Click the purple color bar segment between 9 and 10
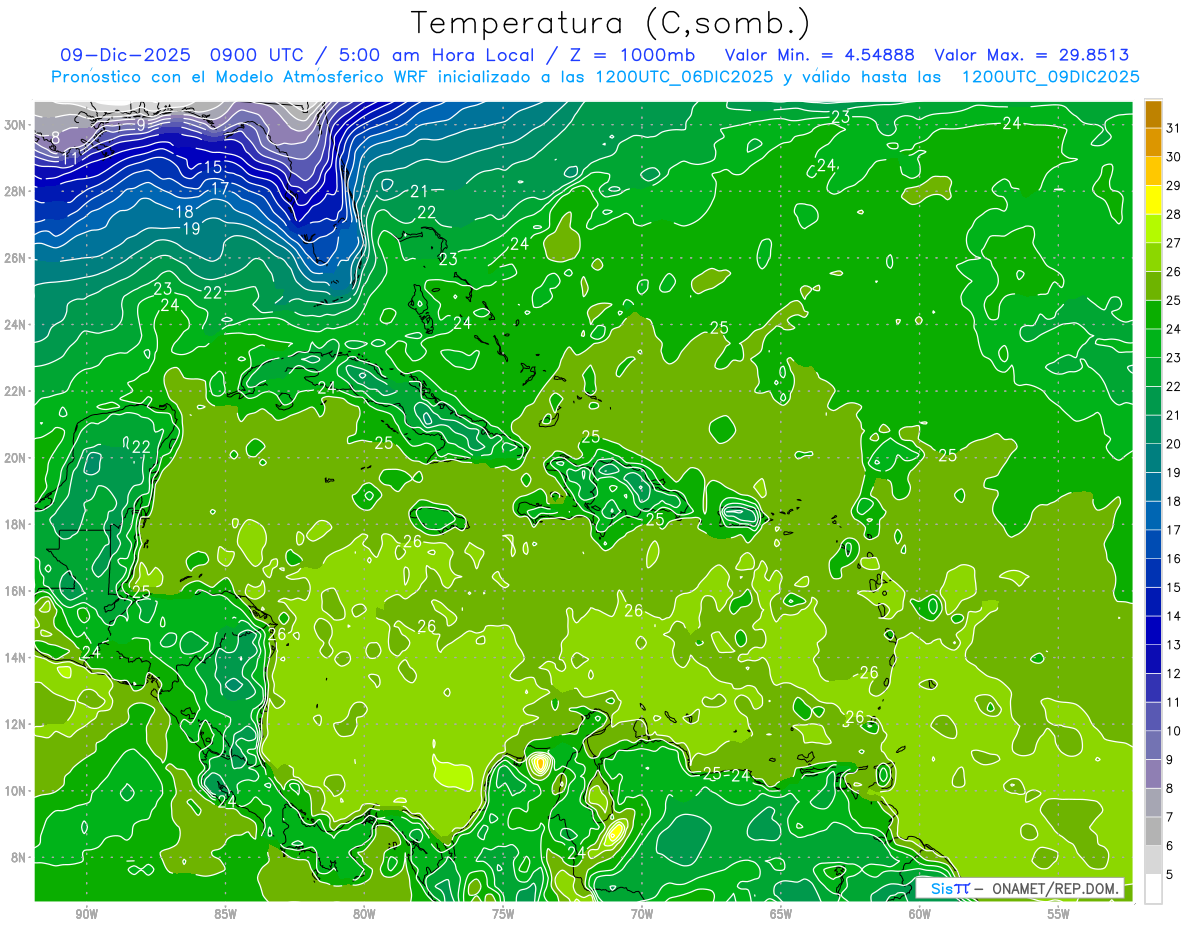This screenshot has height=927, width=1200. click(1153, 746)
